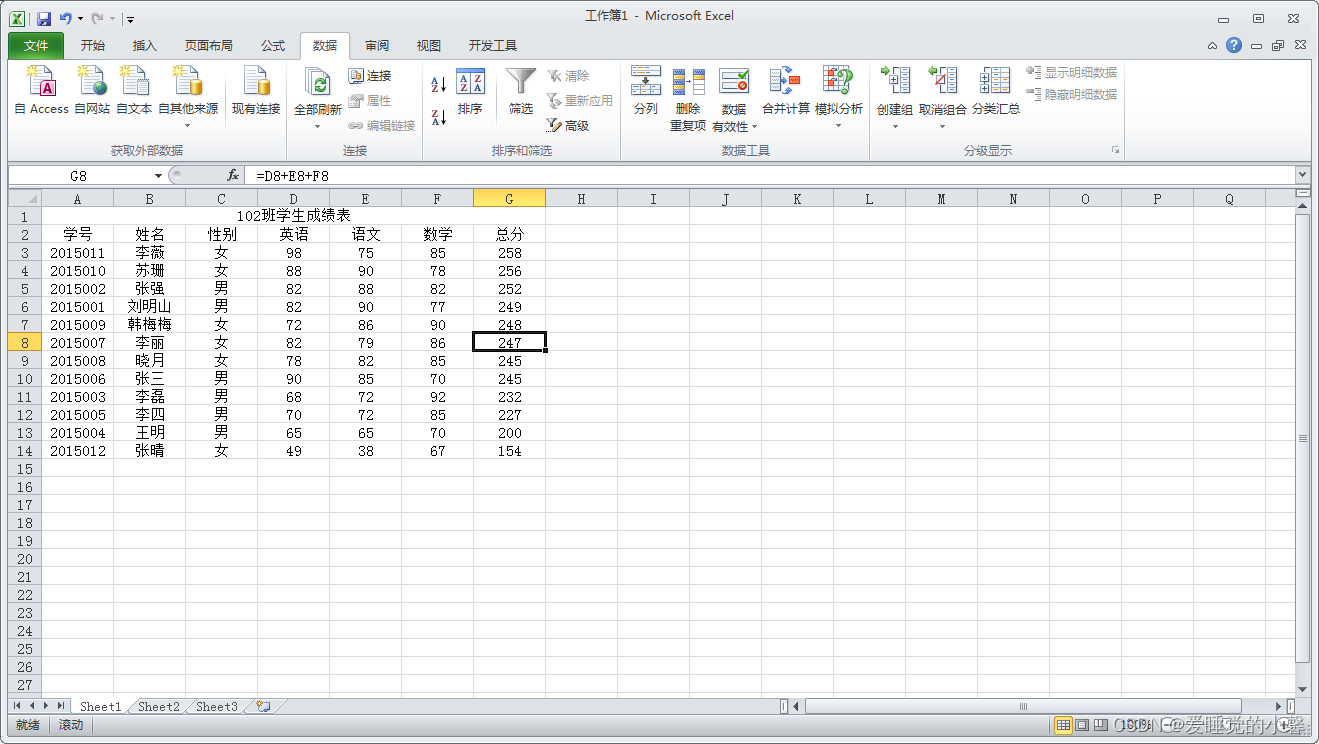Click Consolidate (合并计算)
Image resolution: width=1319 pixels, height=744 pixels.
(x=786, y=91)
